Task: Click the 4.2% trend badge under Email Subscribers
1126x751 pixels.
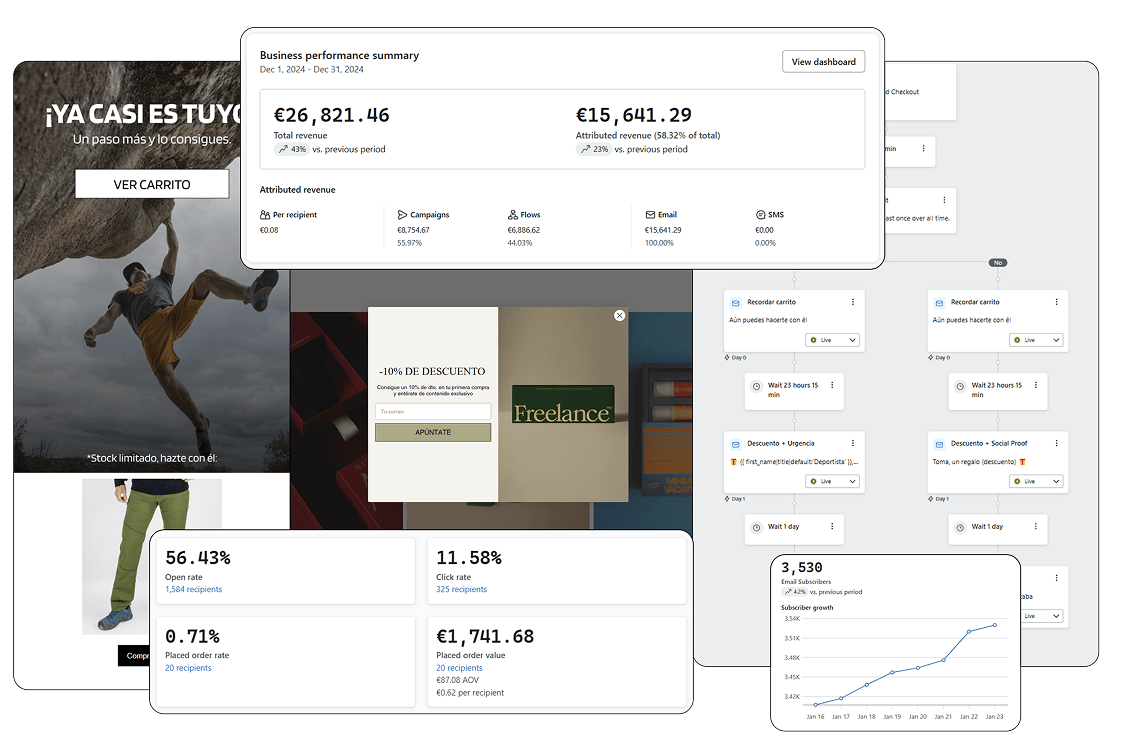Action: click(x=794, y=592)
